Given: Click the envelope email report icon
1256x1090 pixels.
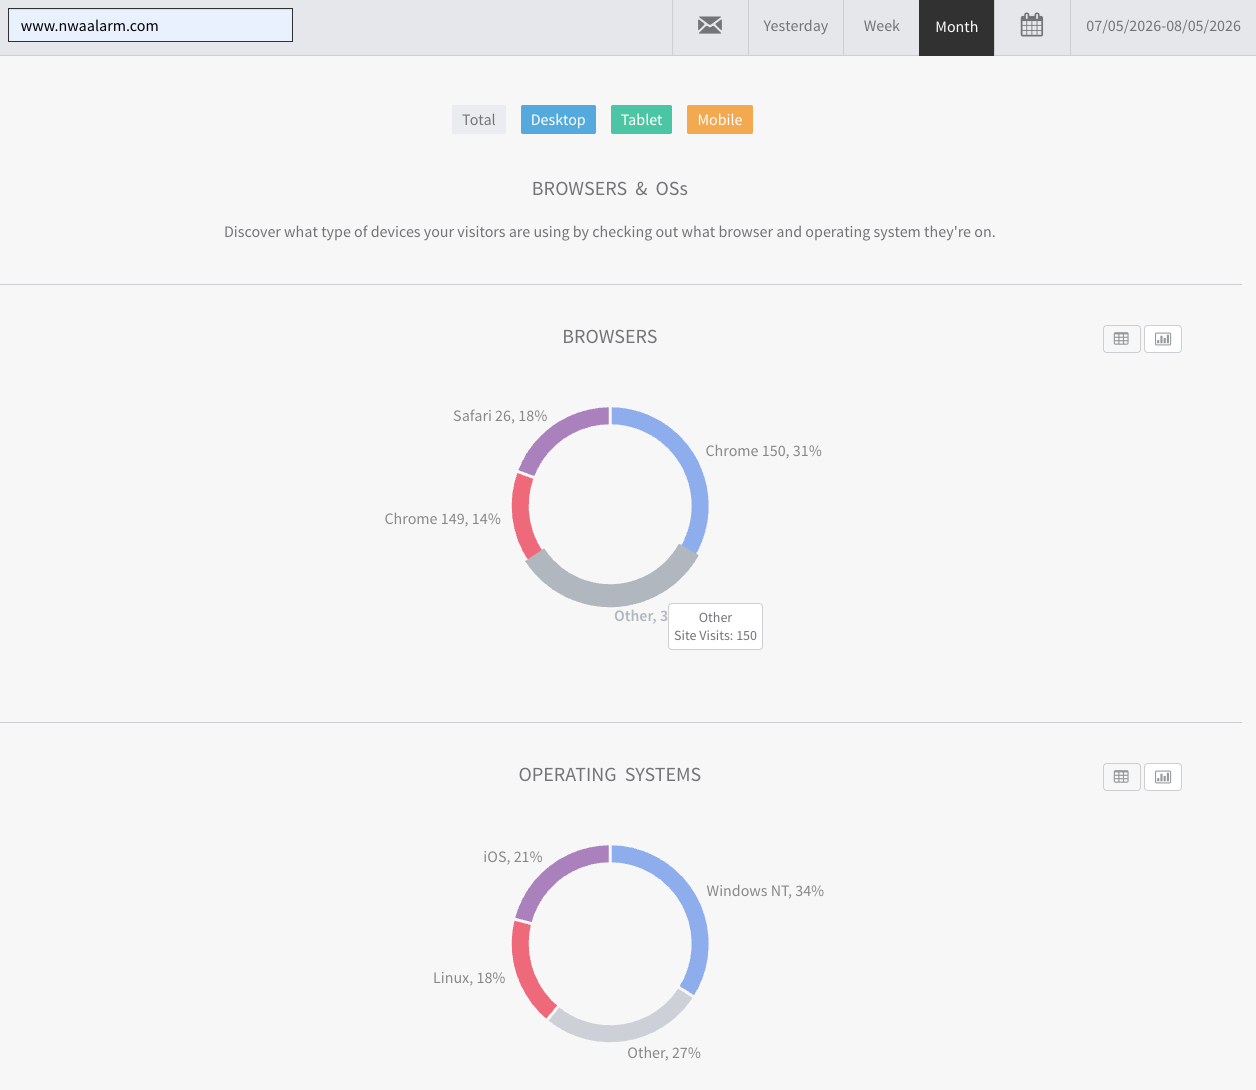Looking at the screenshot, I should coord(710,26).
